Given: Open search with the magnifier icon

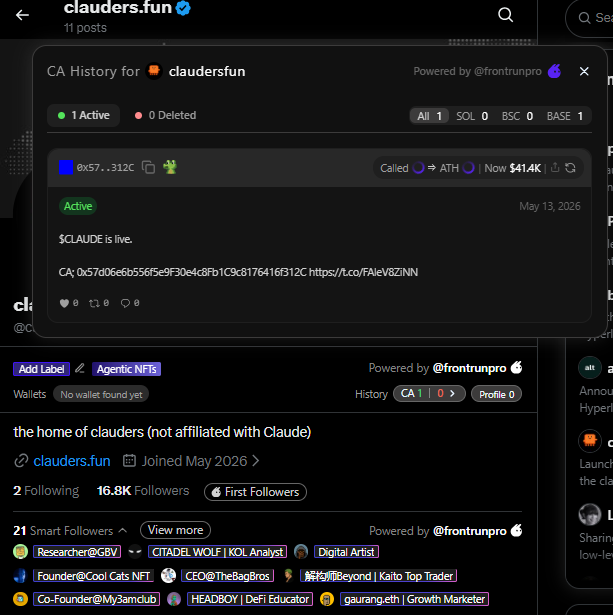Looking at the screenshot, I should 505,15.
